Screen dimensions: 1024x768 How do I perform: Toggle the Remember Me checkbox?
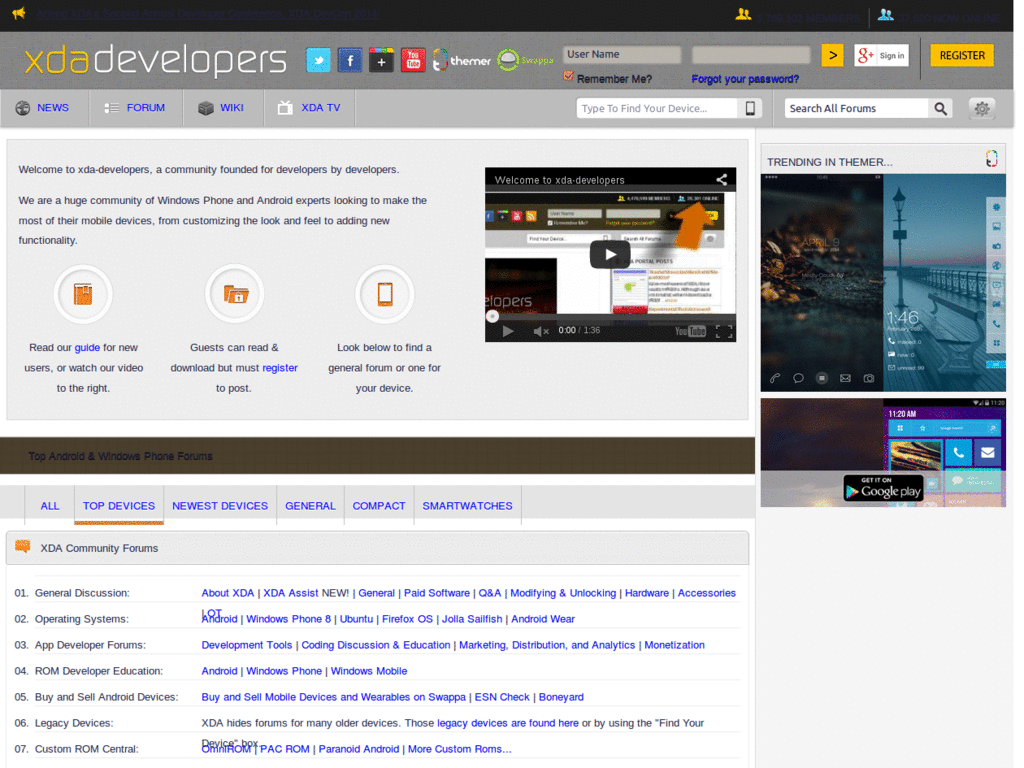point(568,77)
